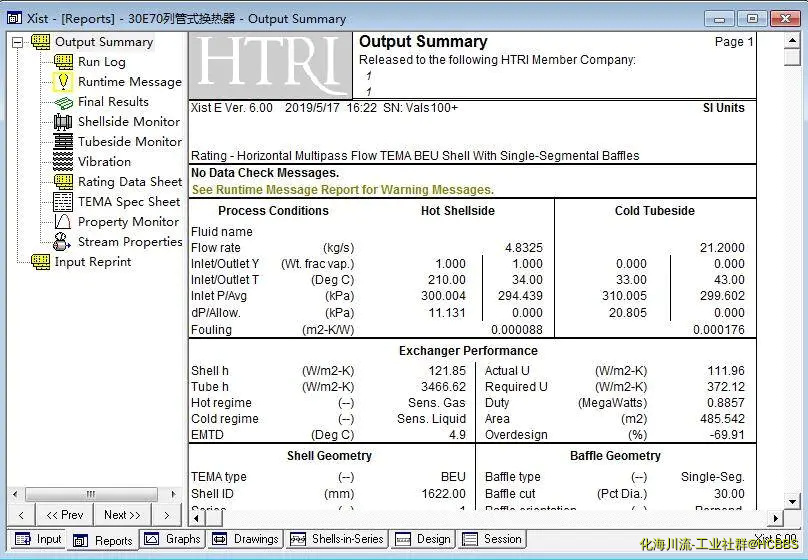Screen dimensions: 808x560
Task: Click the single left arrow navigation button
Action: click(21, 515)
